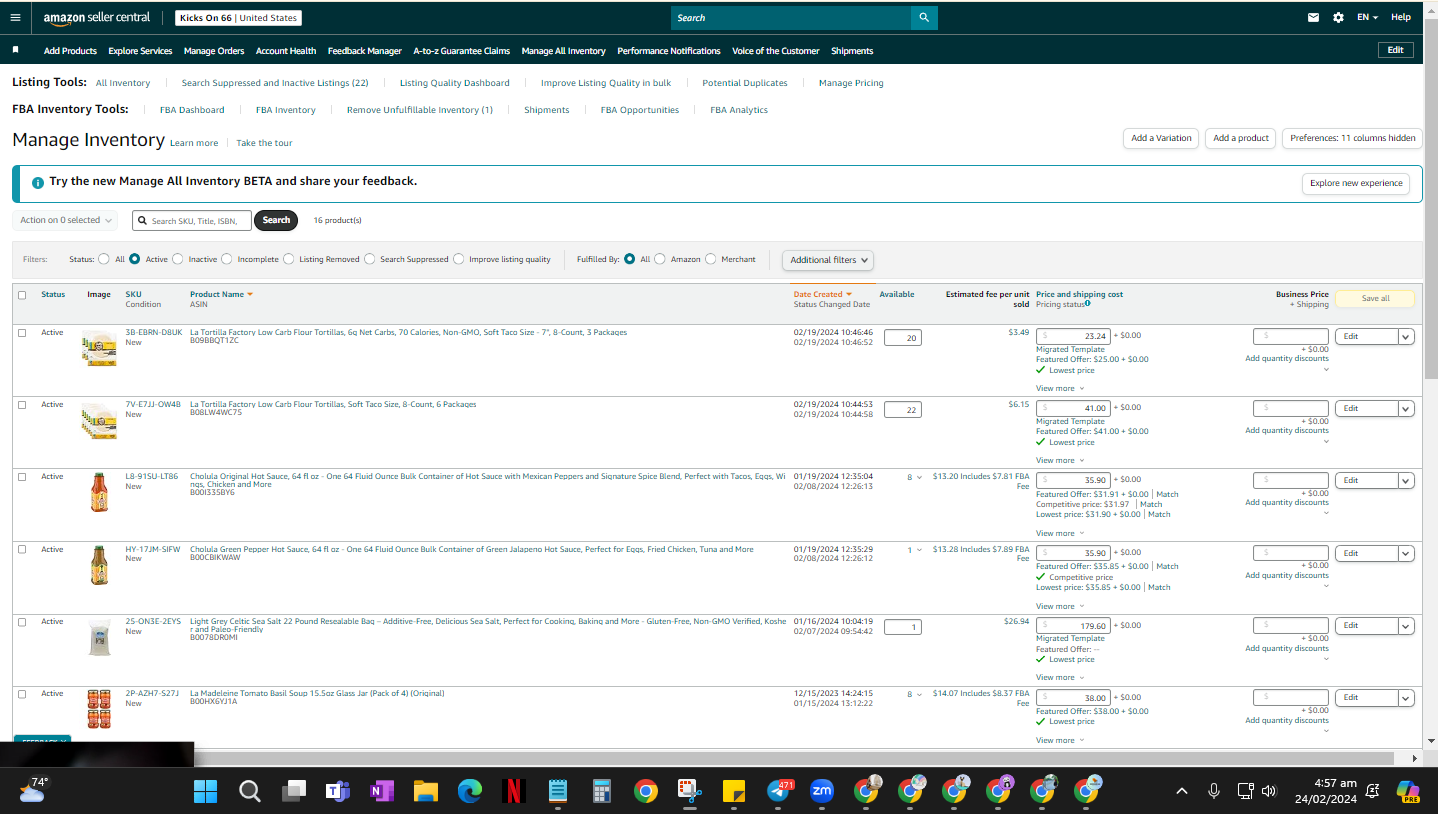Open Voice of the Customer
The image size is (1438, 814).
point(776,51)
